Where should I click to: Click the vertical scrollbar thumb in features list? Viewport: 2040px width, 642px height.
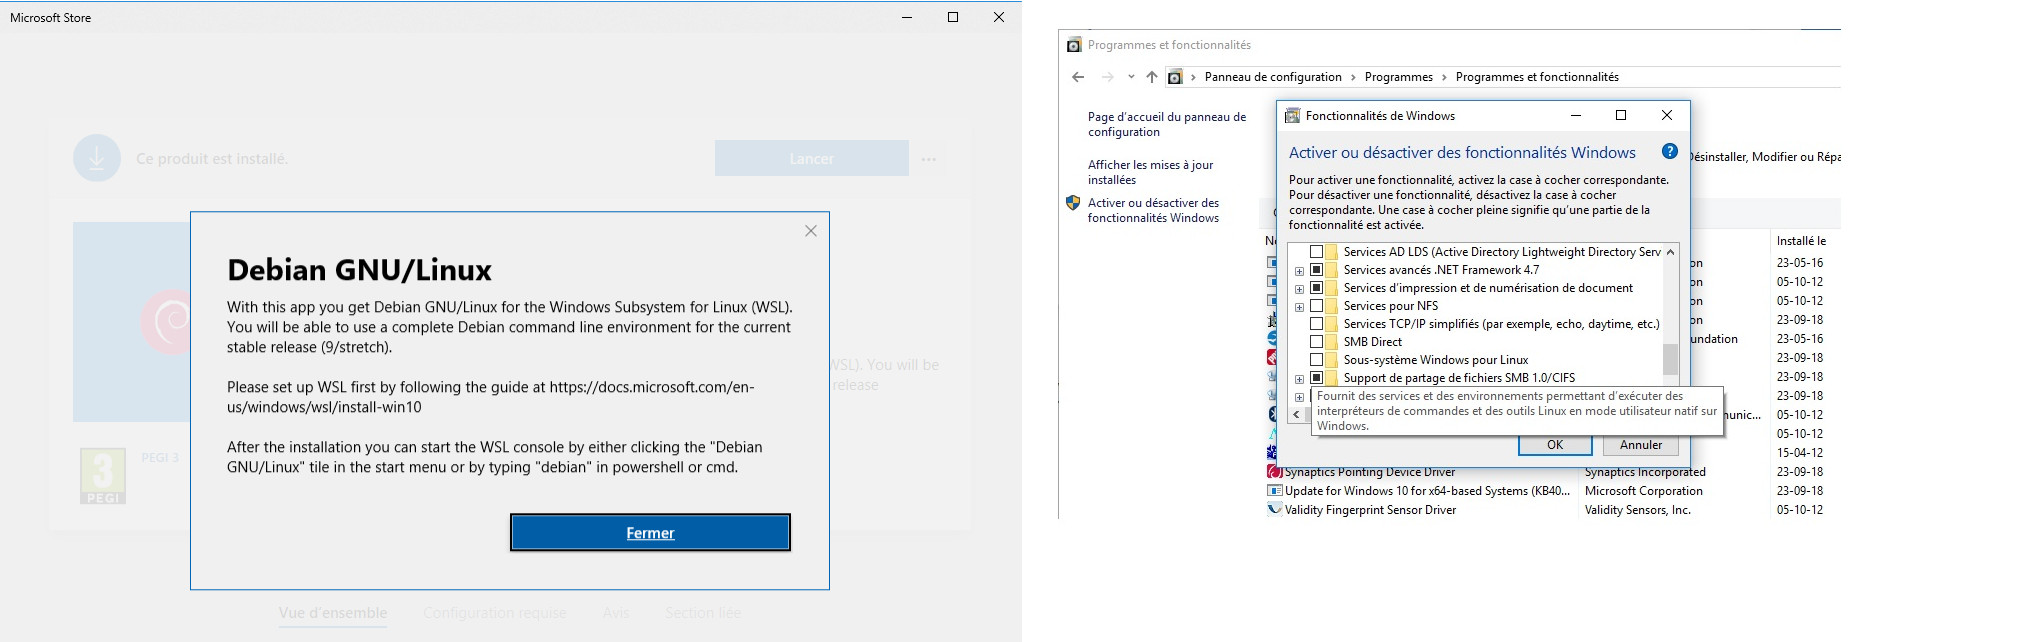point(1670,359)
